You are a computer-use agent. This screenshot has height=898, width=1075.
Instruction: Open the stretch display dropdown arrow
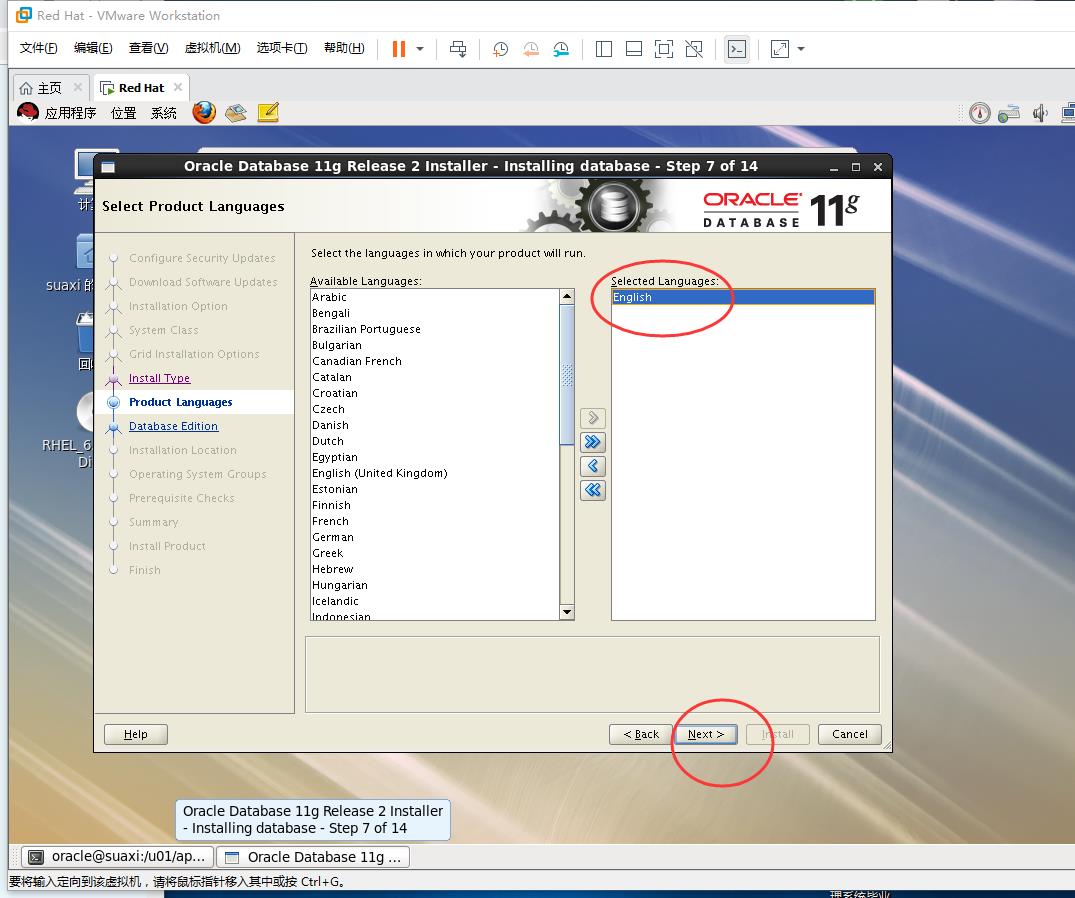(x=801, y=49)
